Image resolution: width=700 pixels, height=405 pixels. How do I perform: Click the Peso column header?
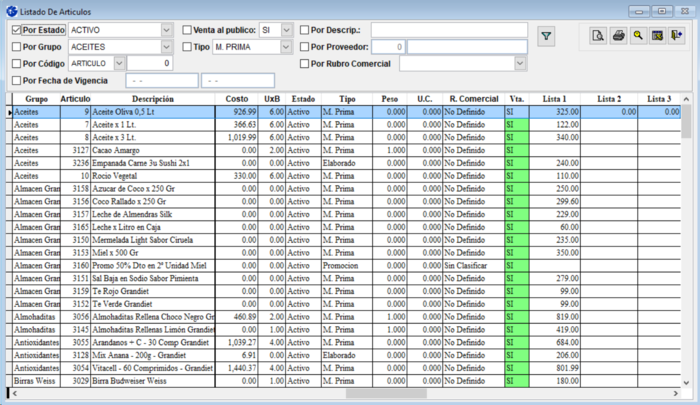click(389, 99)
